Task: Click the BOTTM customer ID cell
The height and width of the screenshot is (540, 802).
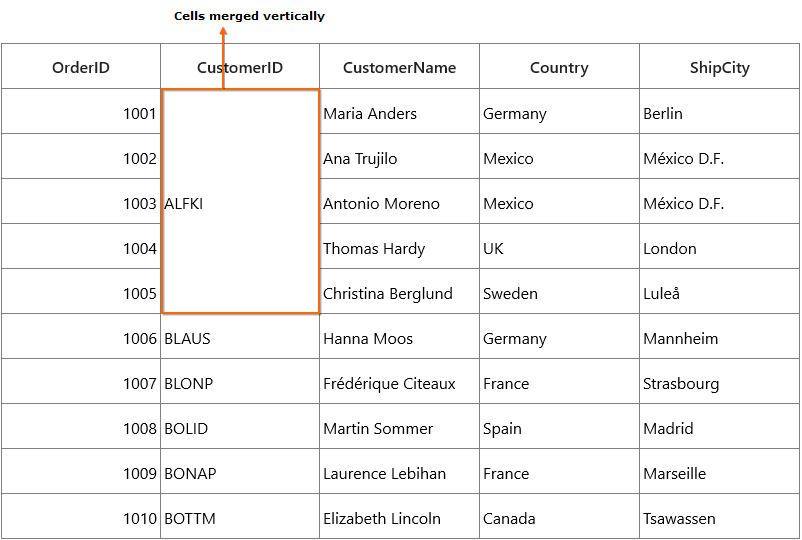Action: [240, 516]
